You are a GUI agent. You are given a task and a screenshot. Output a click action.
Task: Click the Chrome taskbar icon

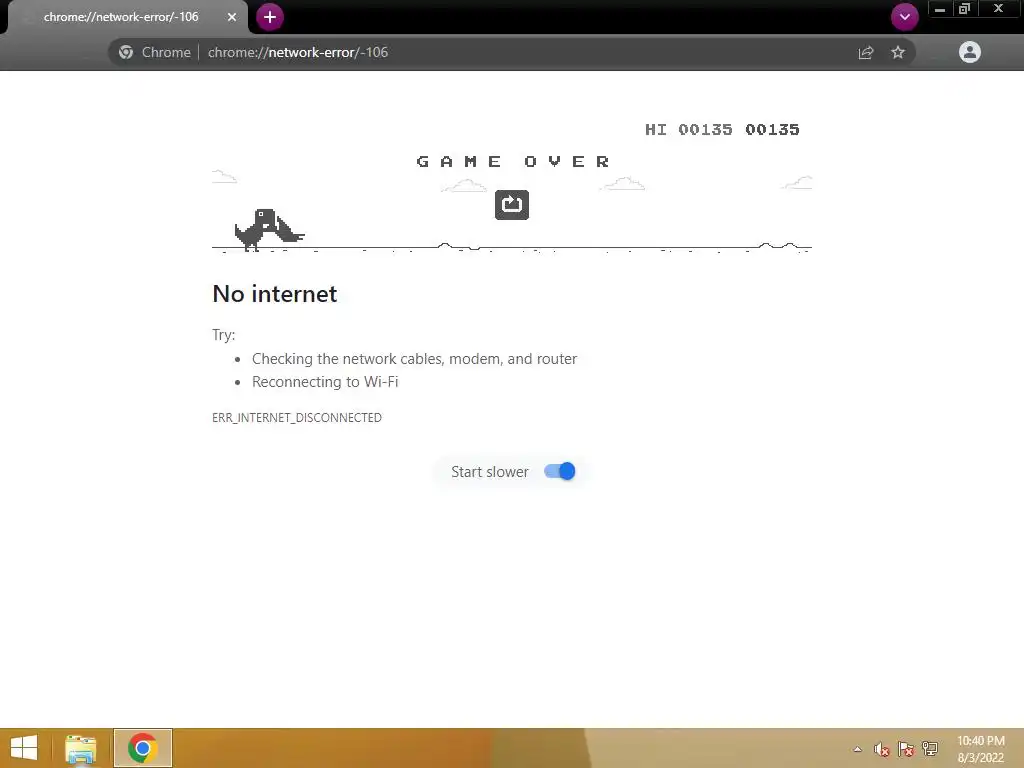142,748
